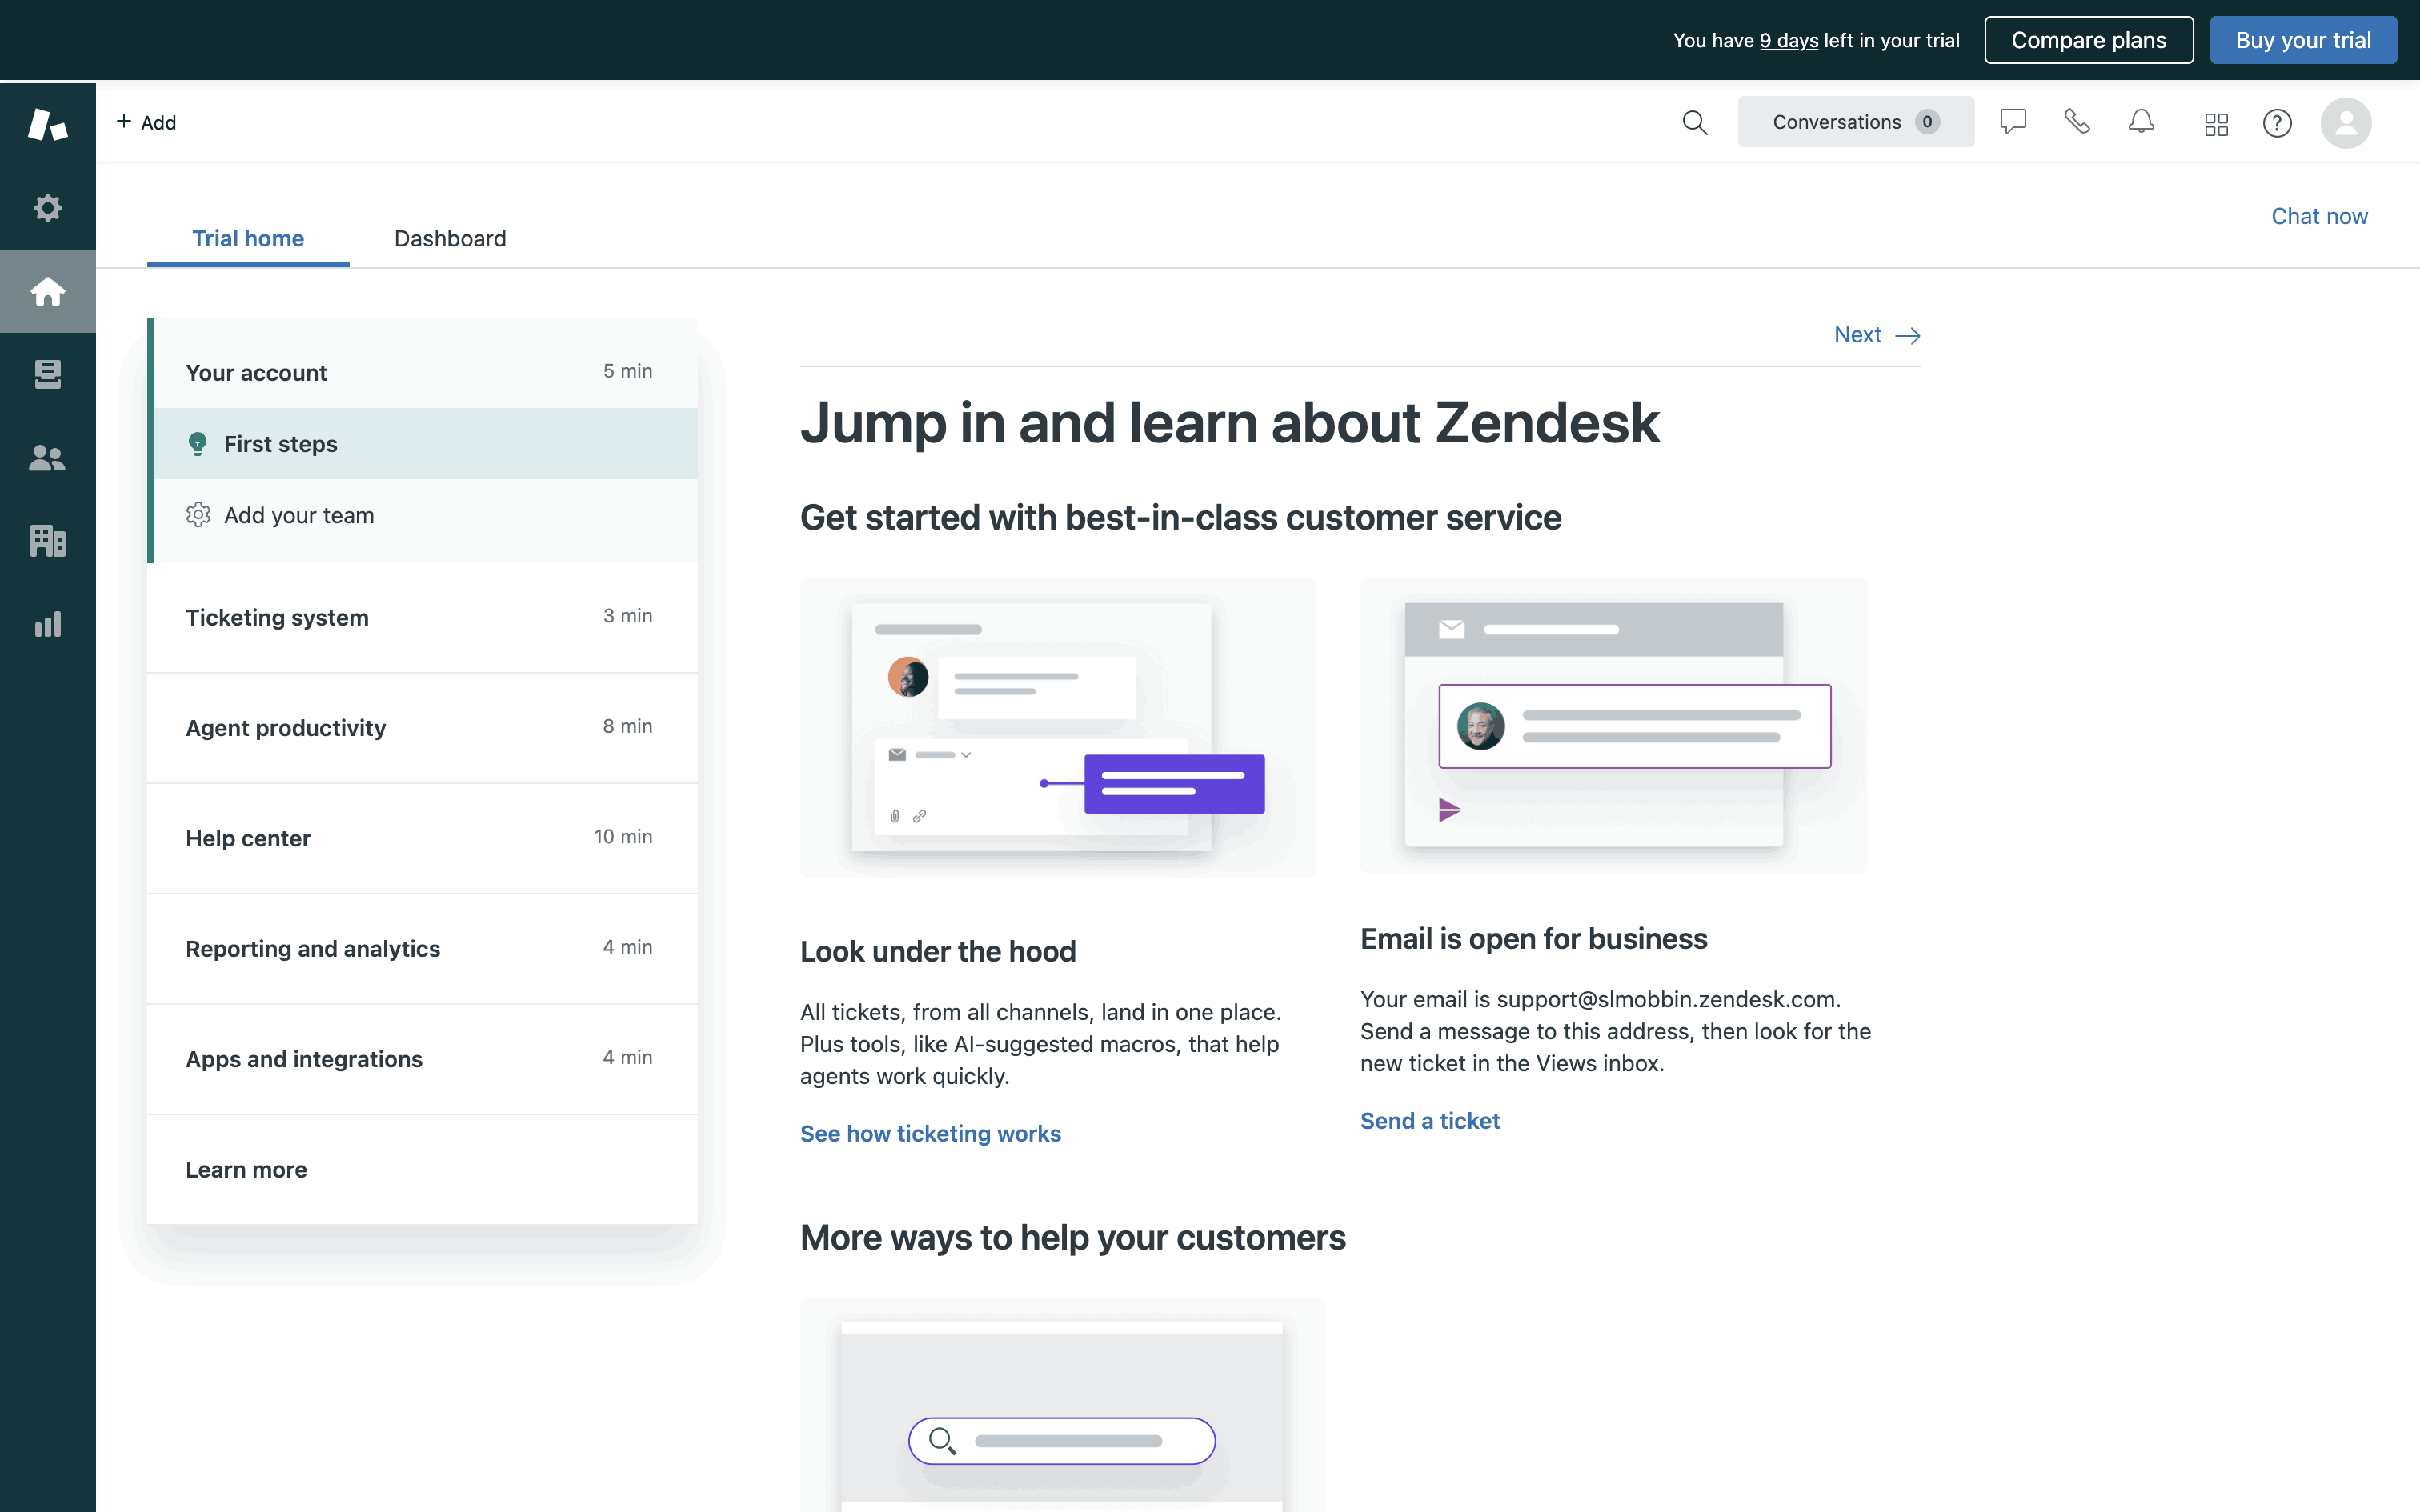The width and height of the screenshot is (2420, 1512).
Task: Open the notifications bell icon
Action: pos(2141,122)
